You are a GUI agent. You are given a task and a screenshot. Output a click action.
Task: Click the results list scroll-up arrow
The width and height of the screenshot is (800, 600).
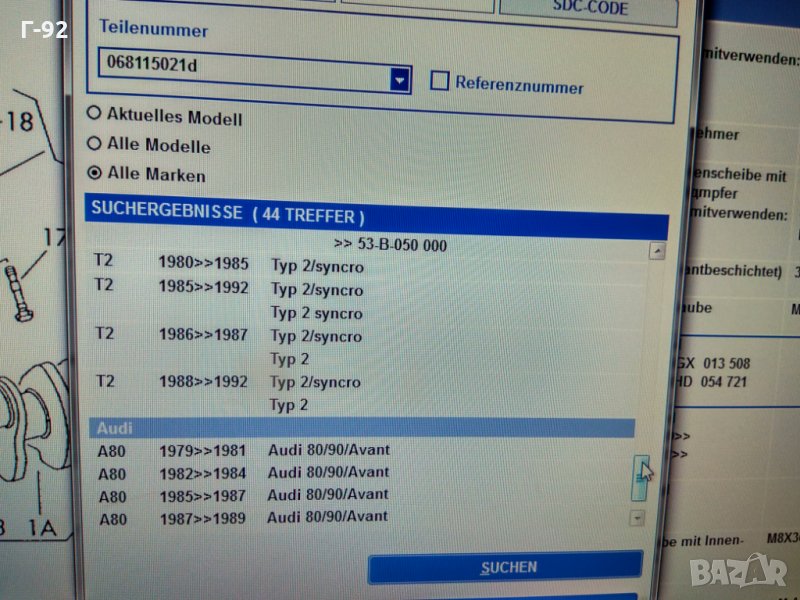656,251
